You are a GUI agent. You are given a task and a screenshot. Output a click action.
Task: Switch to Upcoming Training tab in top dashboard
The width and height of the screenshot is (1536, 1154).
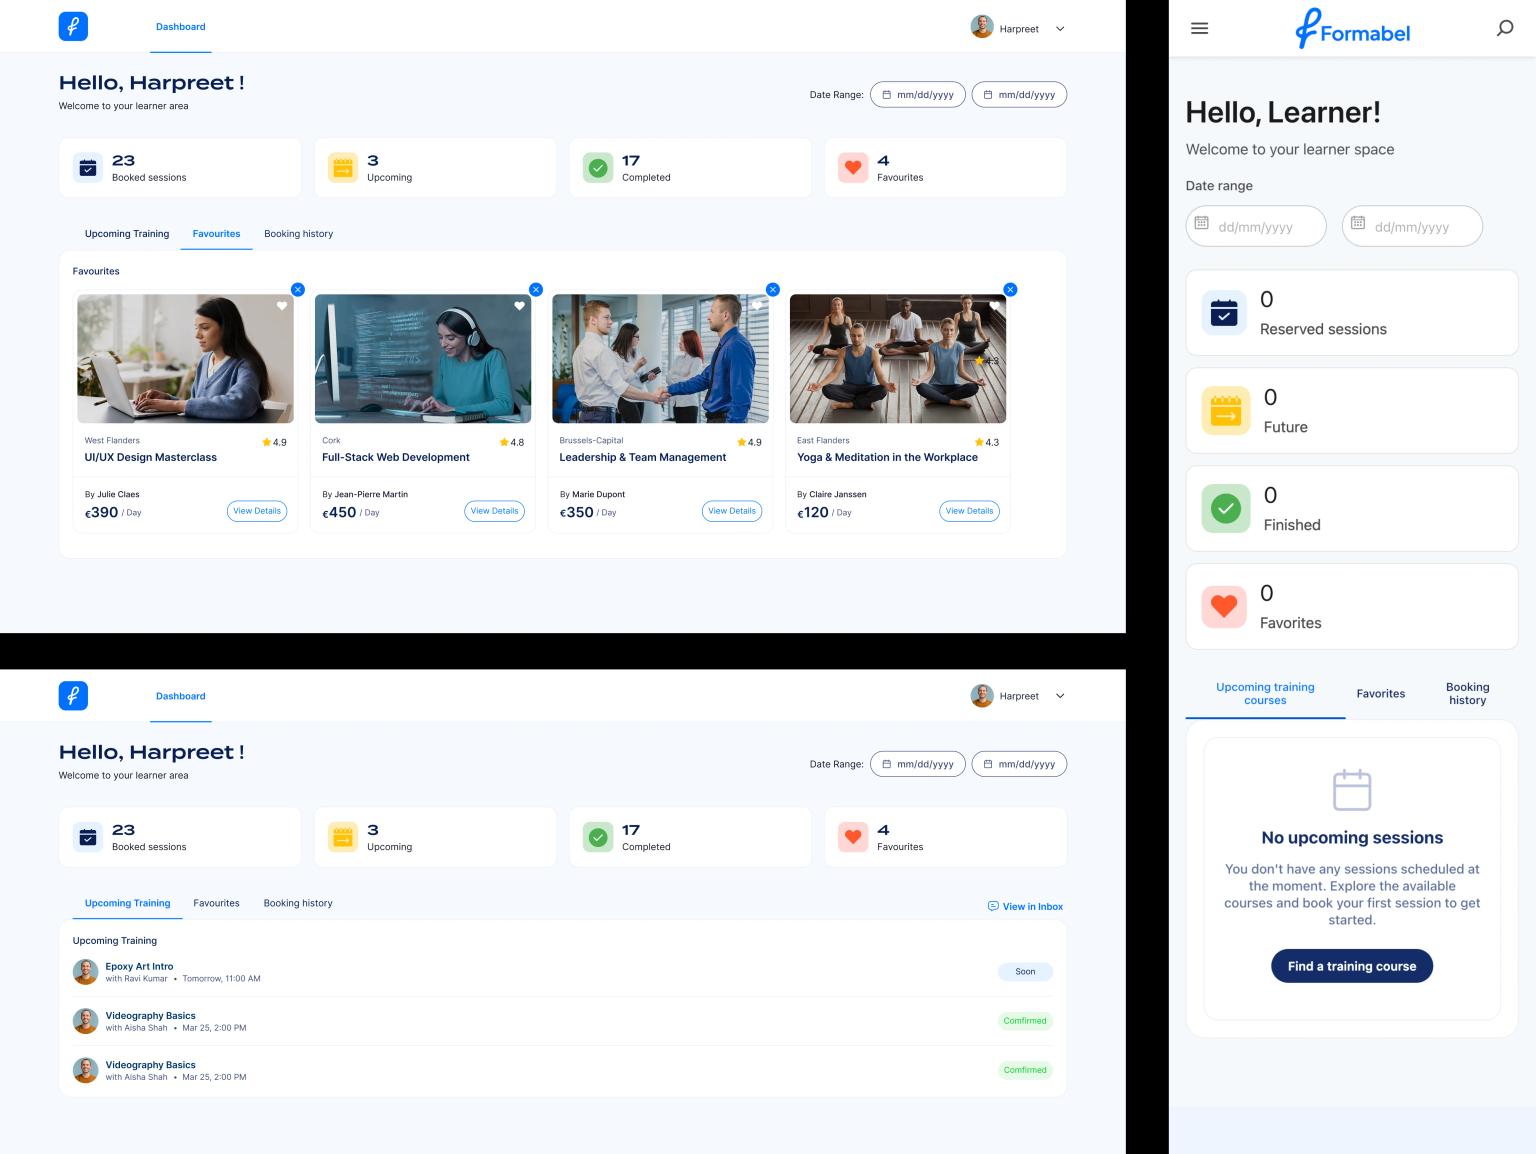127,234
